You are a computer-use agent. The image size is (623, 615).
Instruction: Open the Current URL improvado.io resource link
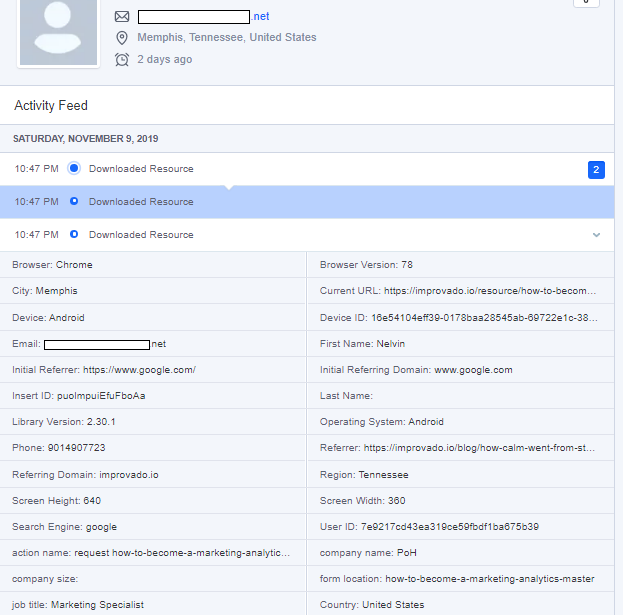click(x=491, y=291)
